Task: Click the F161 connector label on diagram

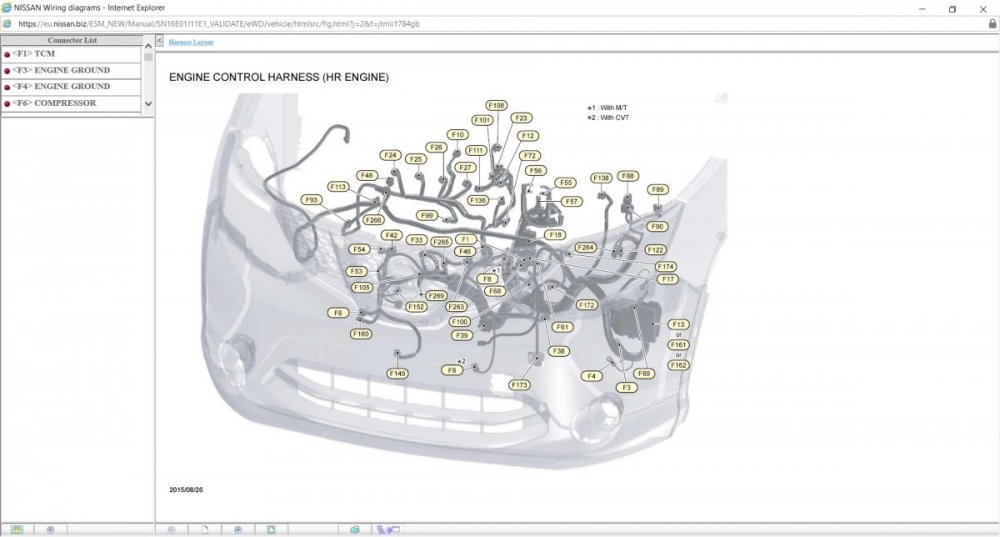Action: (x=679, y=345)
